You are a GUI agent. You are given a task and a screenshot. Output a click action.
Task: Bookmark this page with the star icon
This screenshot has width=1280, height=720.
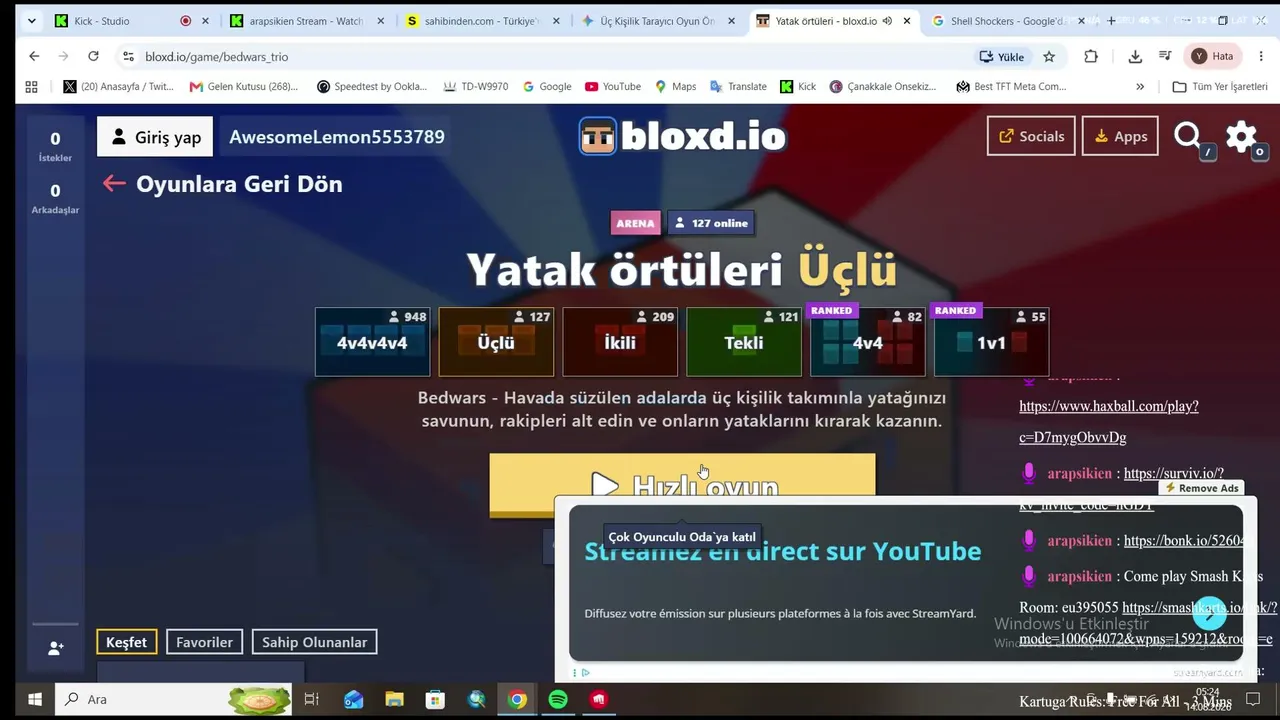tap(1049, 57)
